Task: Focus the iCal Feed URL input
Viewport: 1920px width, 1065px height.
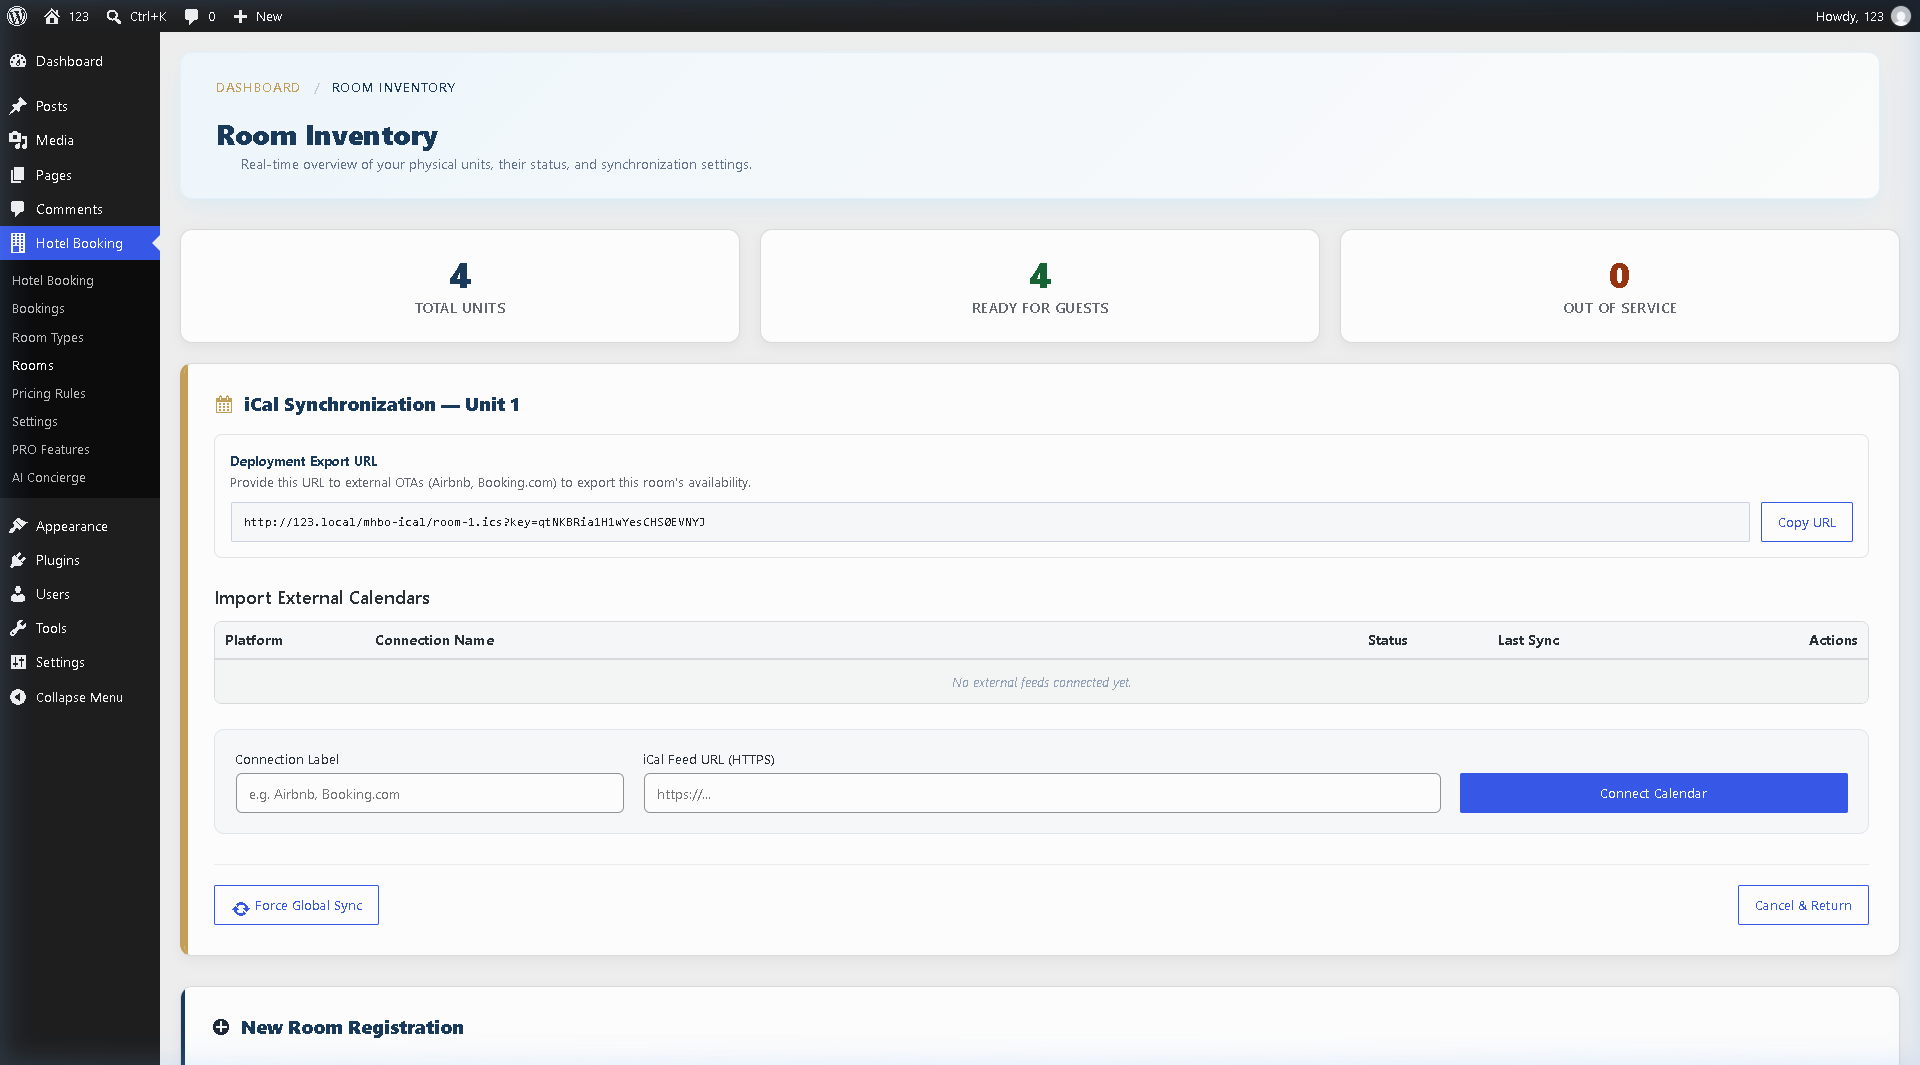Action: click(x=1042, y=793)
